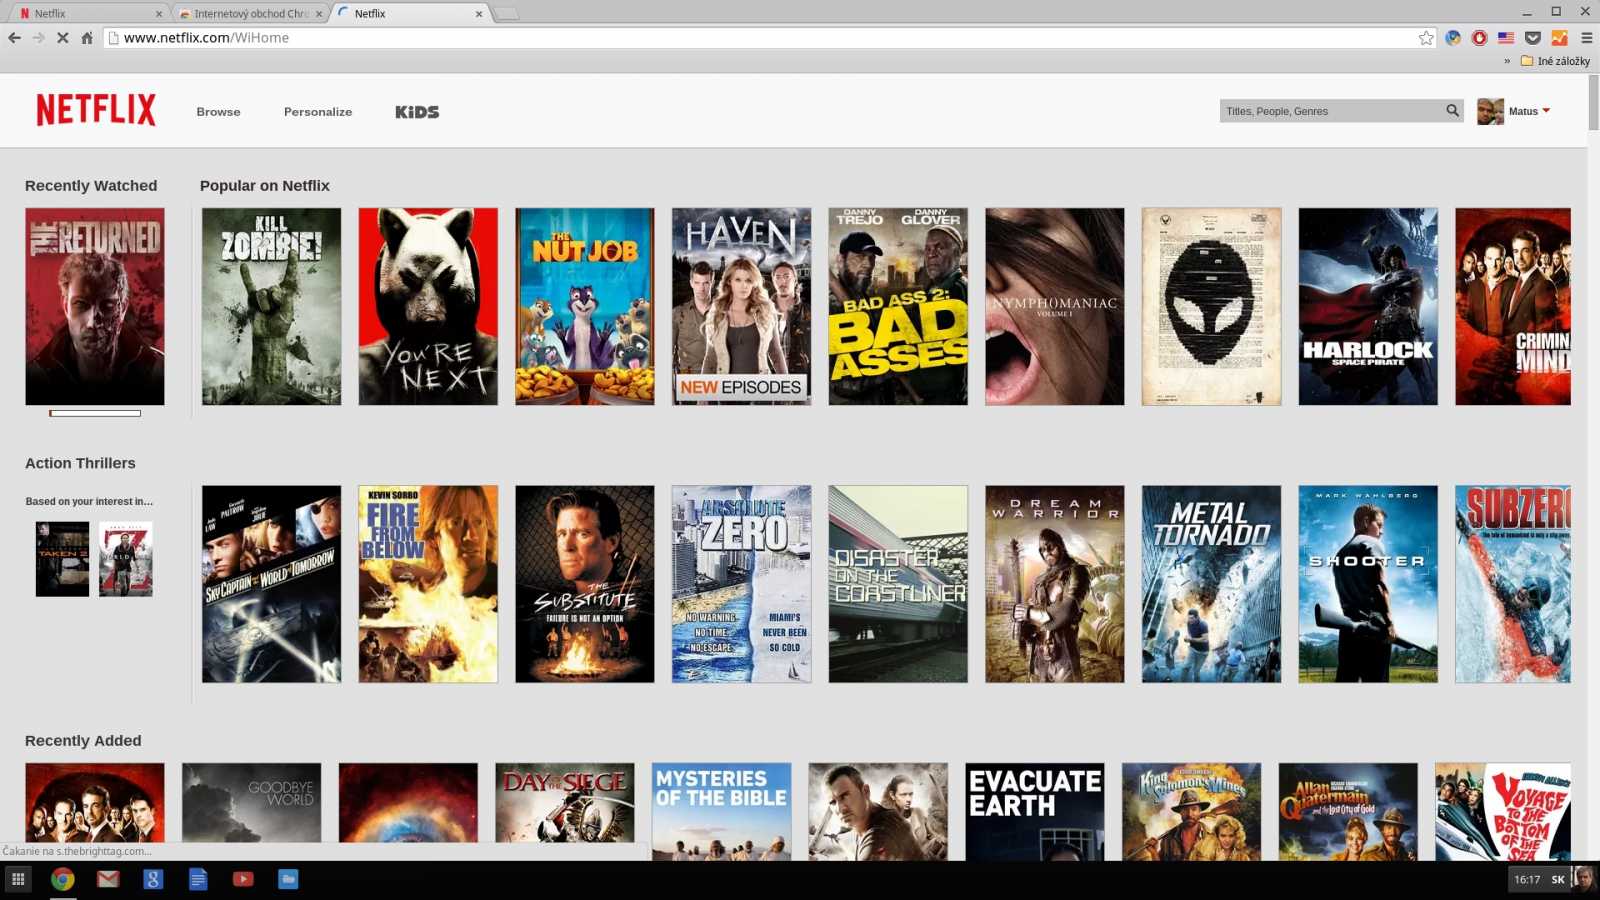Image resolution: width=1600 pixels, height=900 pixels.
Task: Click the blue globe extension icon
Action: pos(1453,38)
